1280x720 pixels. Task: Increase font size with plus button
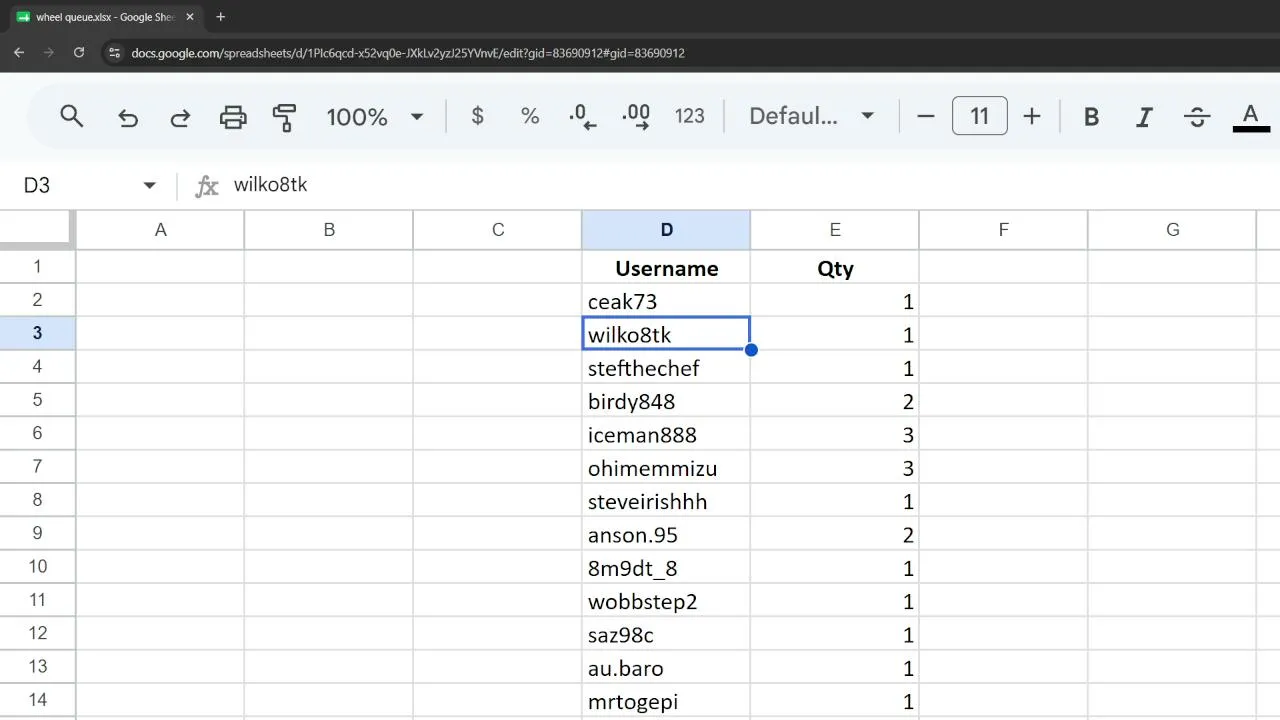point(1032,116)
